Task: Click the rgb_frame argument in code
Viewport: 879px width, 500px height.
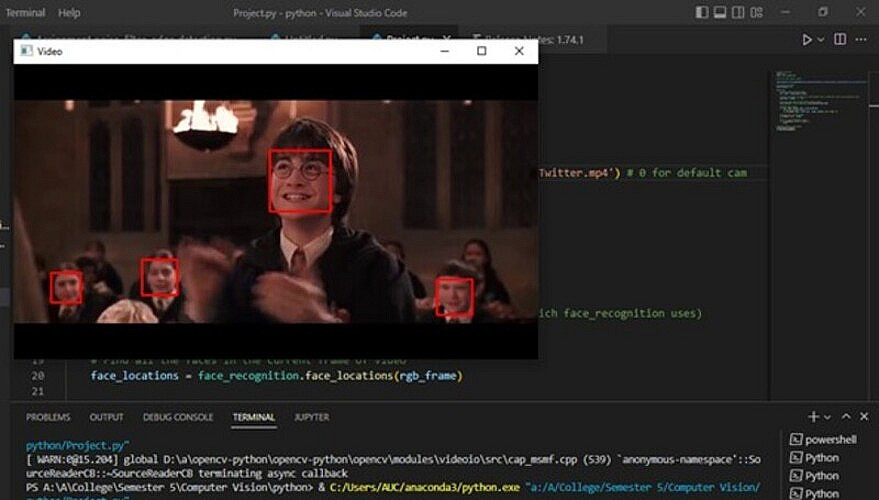Action: coord(429,376)
